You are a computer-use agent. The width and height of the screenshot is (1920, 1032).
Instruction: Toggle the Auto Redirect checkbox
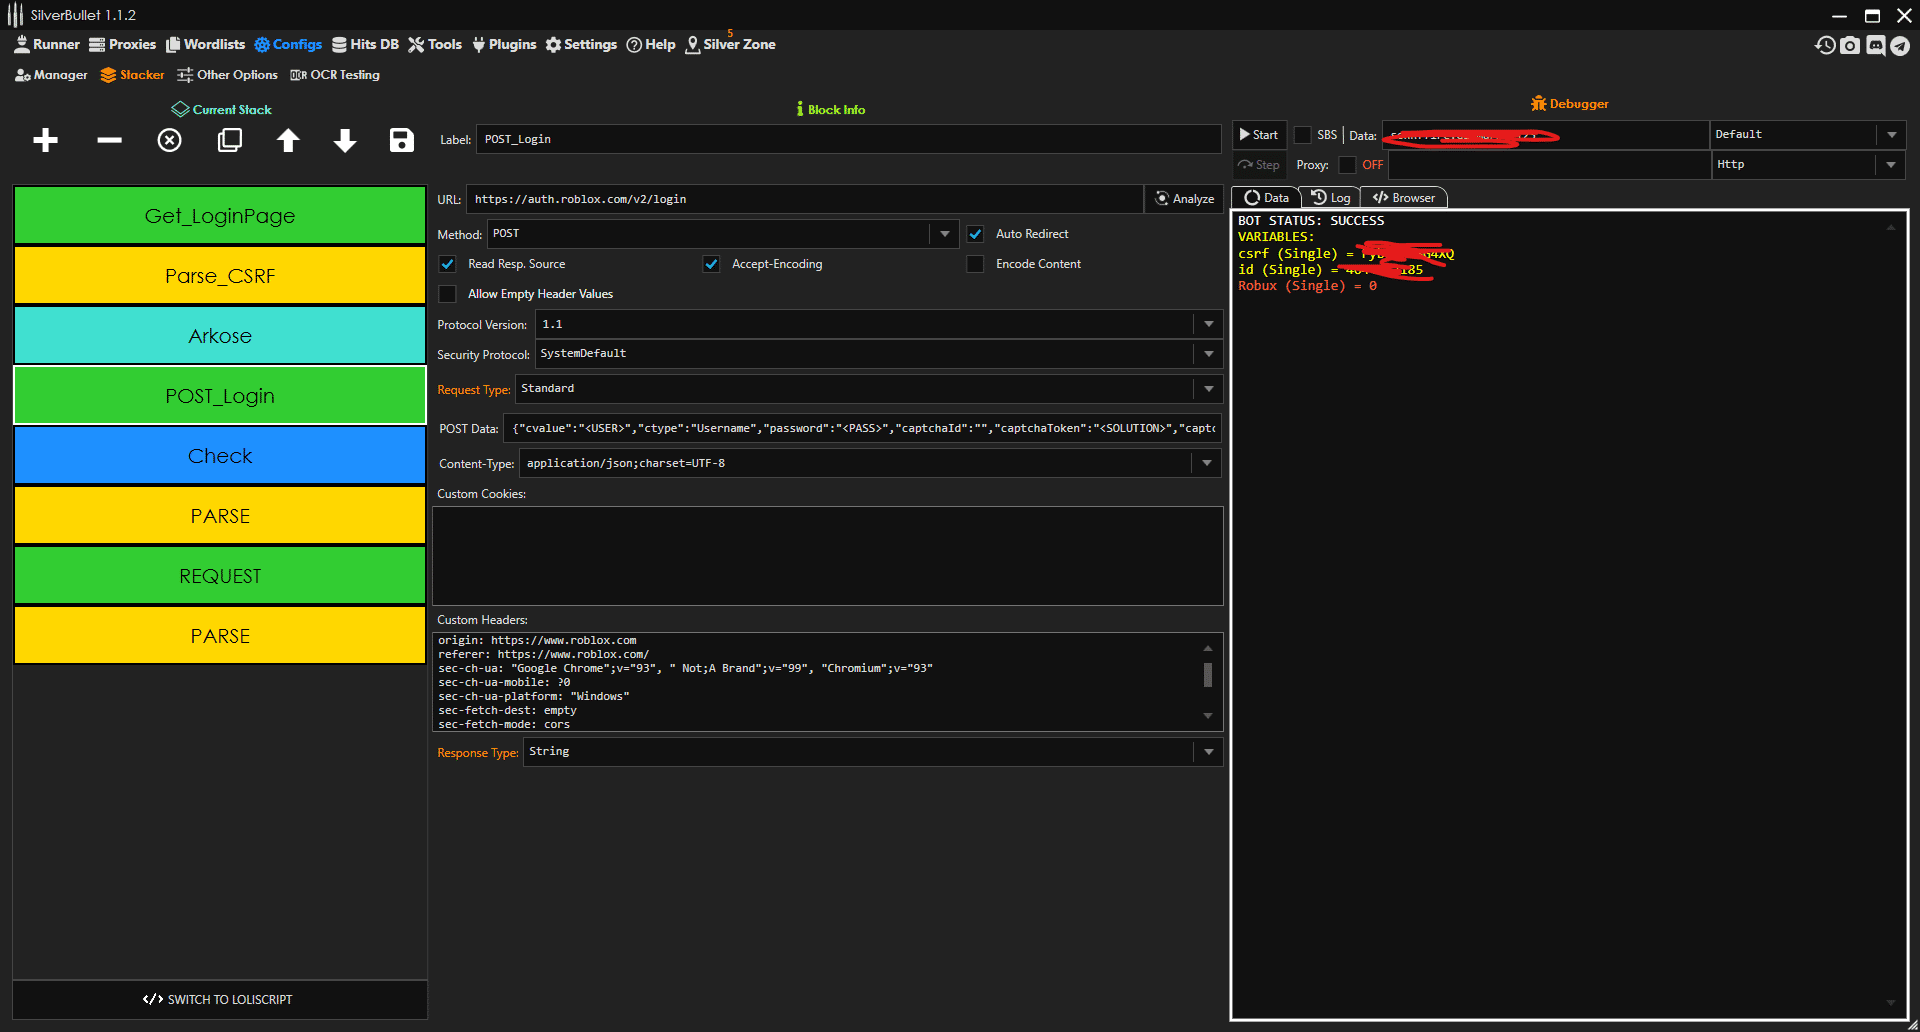click(975, 234)
